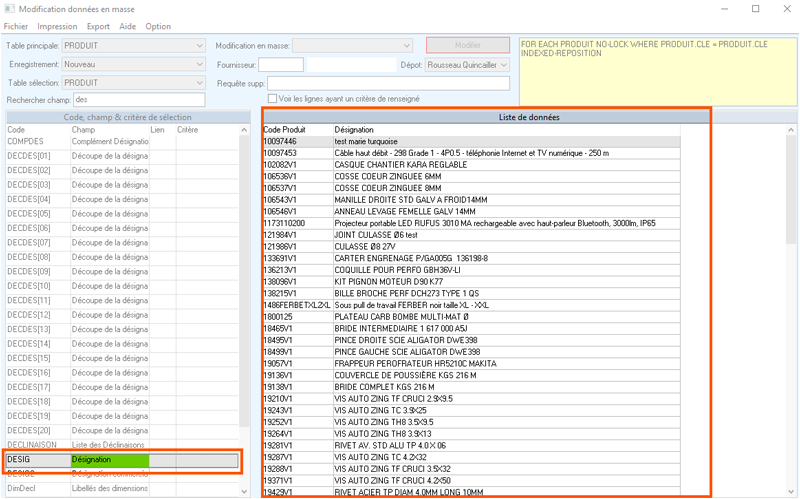Select CARTER ENGRENAGE row
Image resolution: width=800 pixels, height=499 pixels.
[471, 259]
